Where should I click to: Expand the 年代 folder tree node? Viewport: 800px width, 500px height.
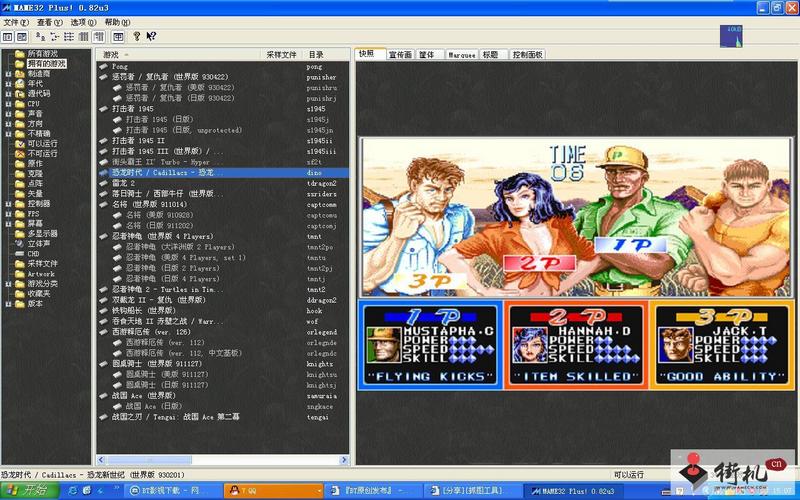coord(8,83)
